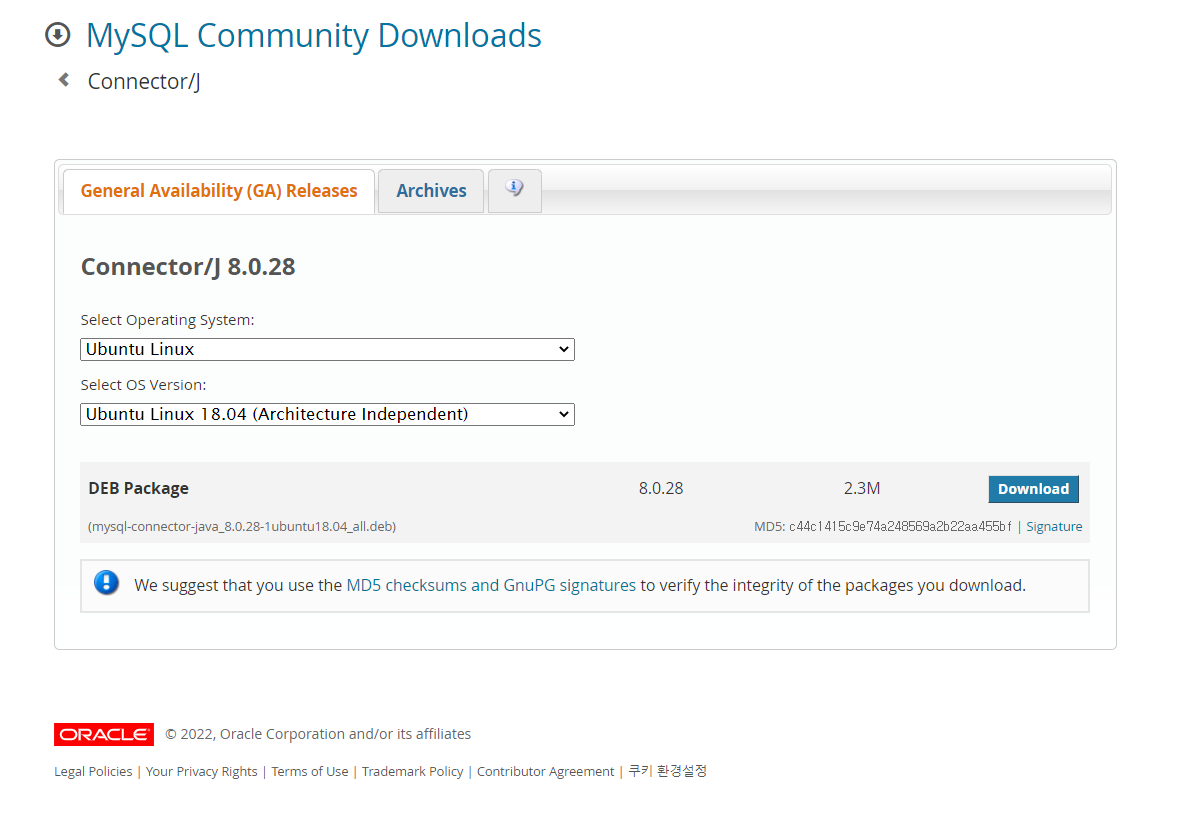The height and width of the screenshot is (817, 1199).
Task: Click the 2.3M file size cell
Action: coord(862,488)
